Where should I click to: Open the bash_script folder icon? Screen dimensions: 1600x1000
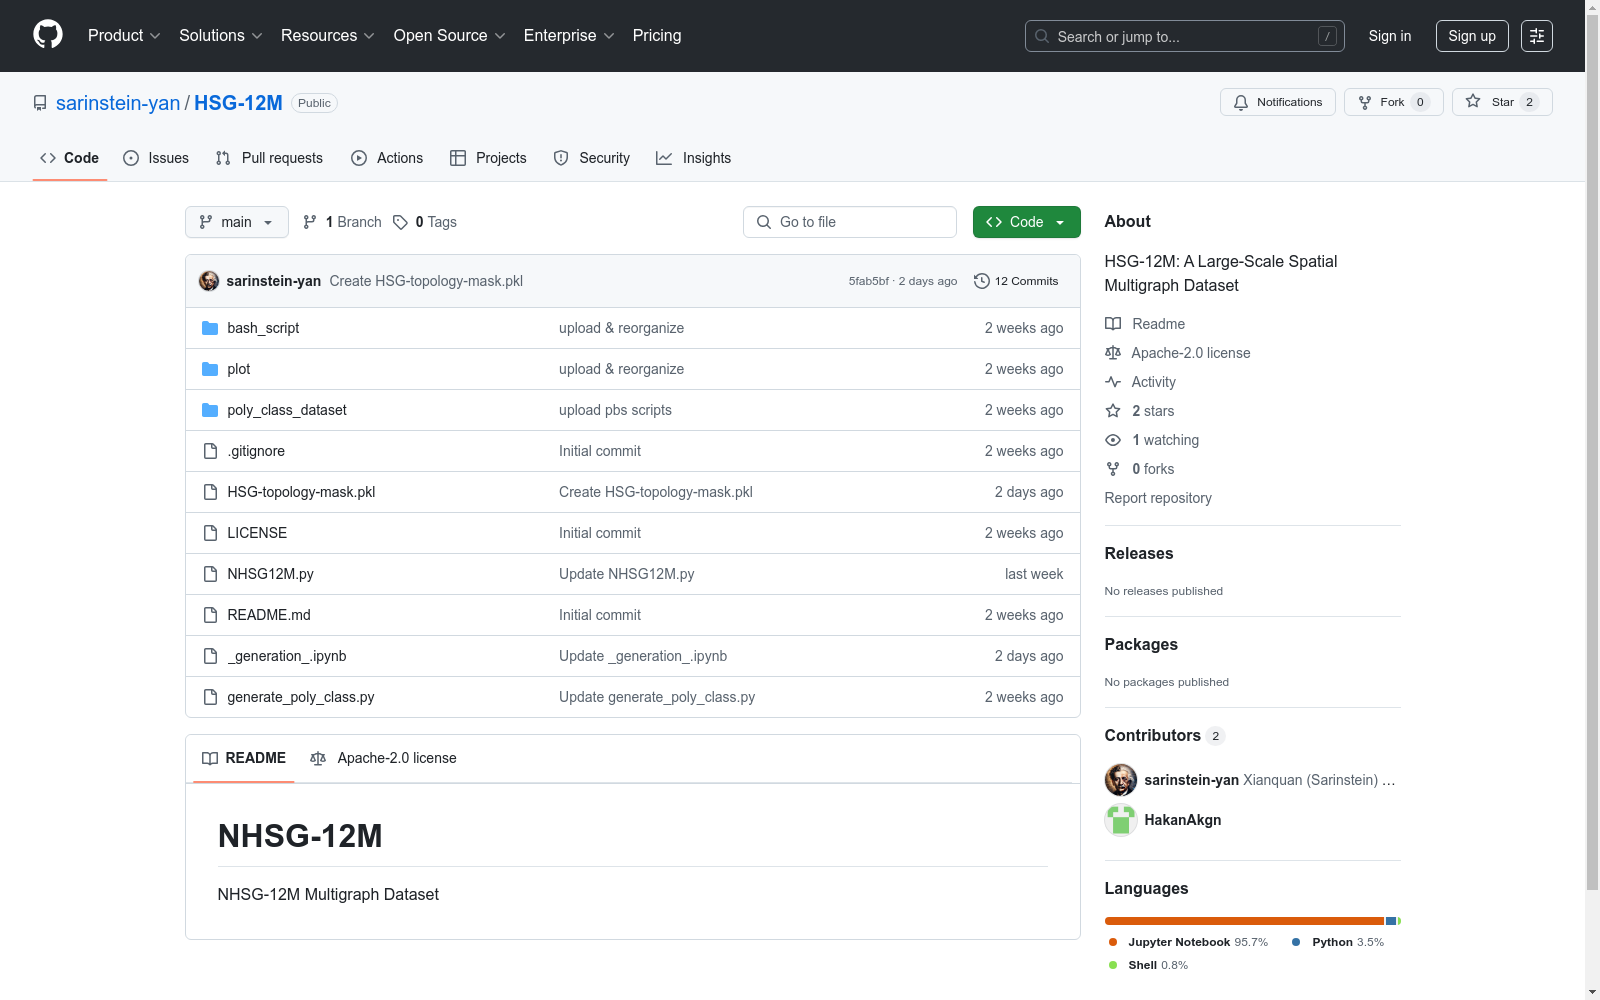tap(210, 328)
